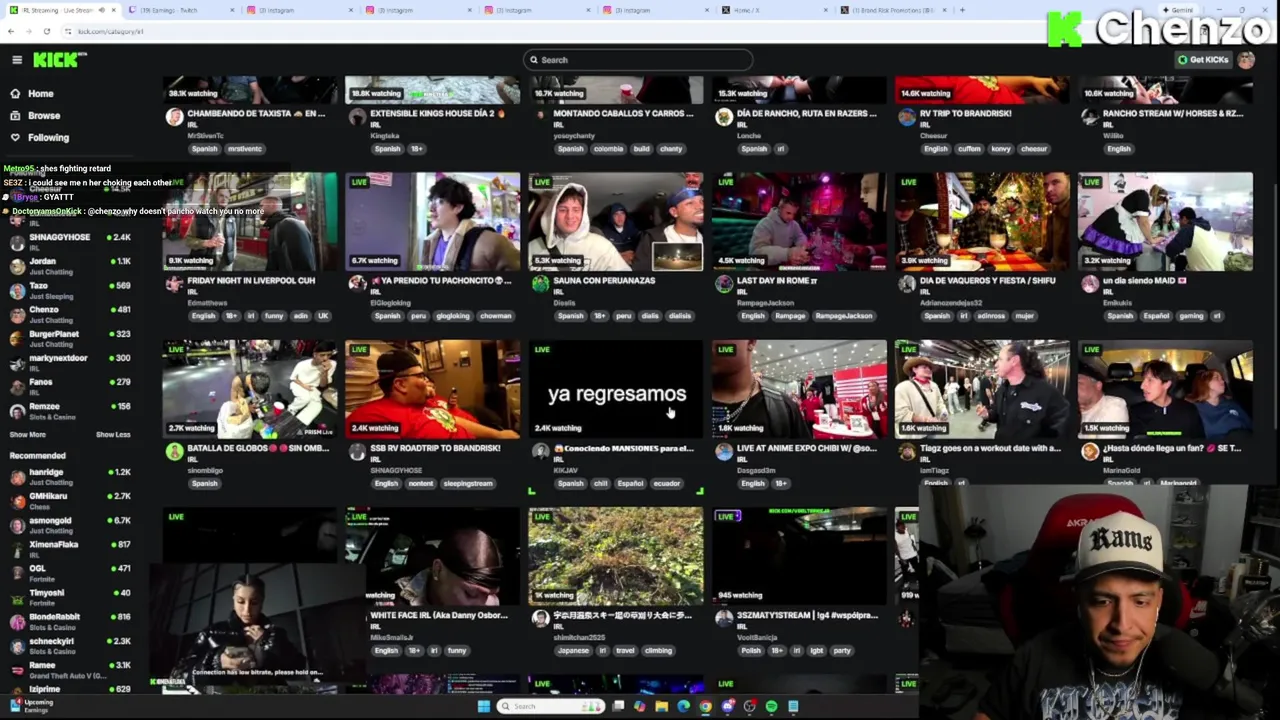Open 'ya regresamos' stream thumbnail
The width and height of the screenshot is (1280, 720).
pos(616,389)
